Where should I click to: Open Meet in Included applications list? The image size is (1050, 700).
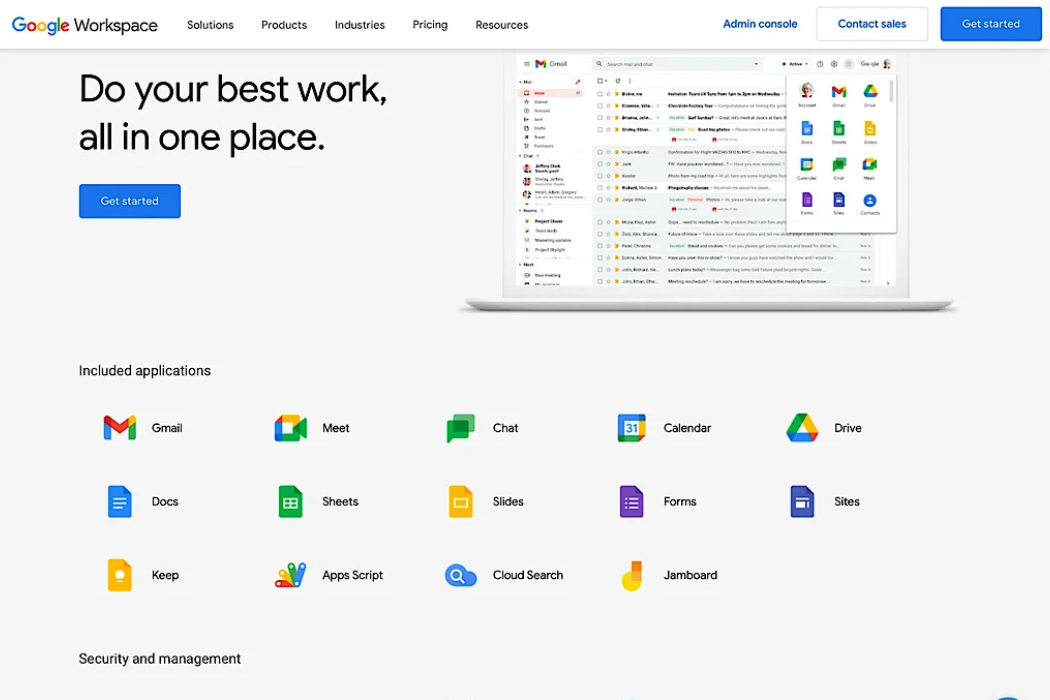pos(312,427)
